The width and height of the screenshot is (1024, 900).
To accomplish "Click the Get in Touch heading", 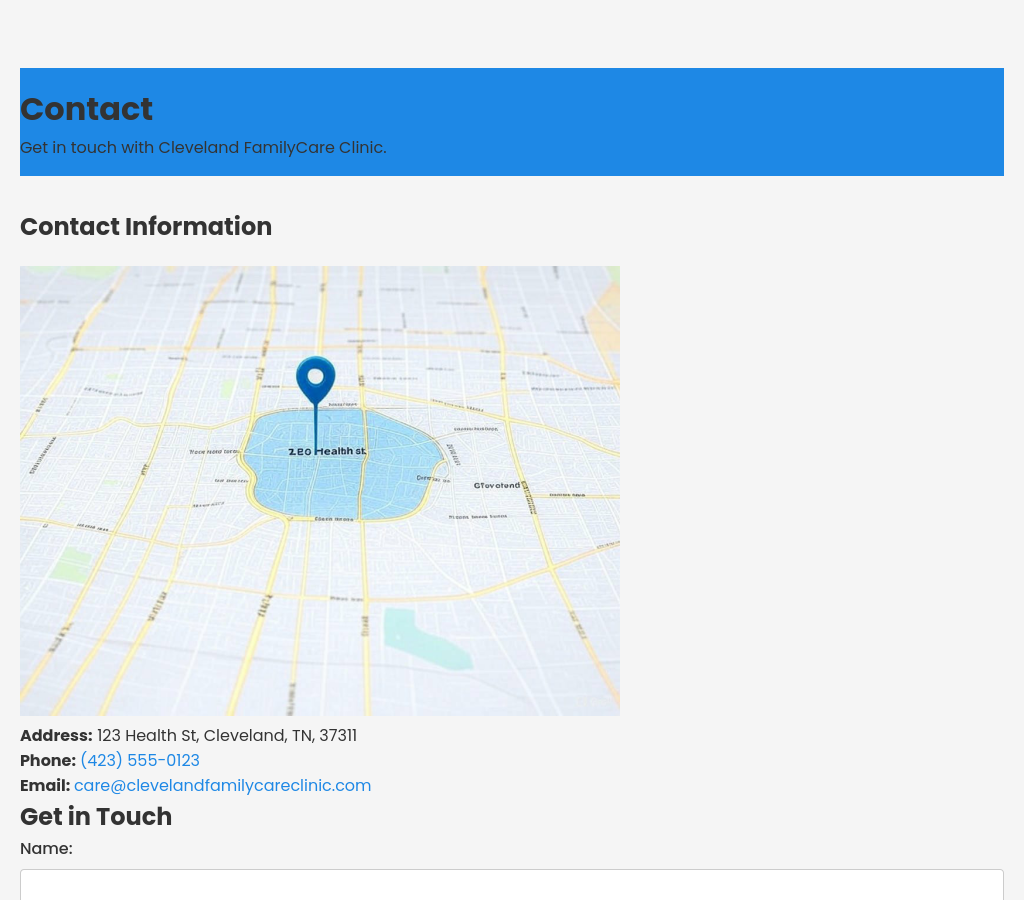I will [96, 817].
